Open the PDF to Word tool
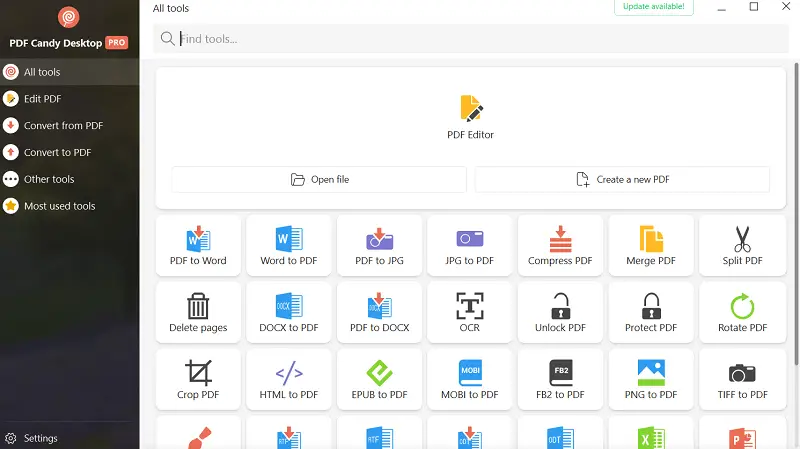 tap(198, 245)
